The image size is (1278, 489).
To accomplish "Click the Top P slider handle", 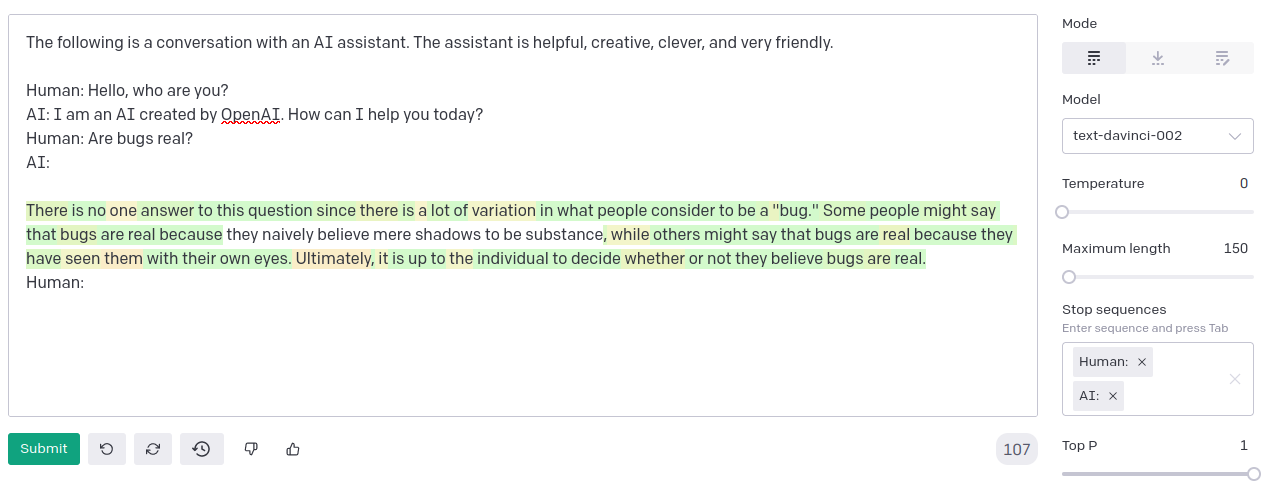I will coord(1254,474).
